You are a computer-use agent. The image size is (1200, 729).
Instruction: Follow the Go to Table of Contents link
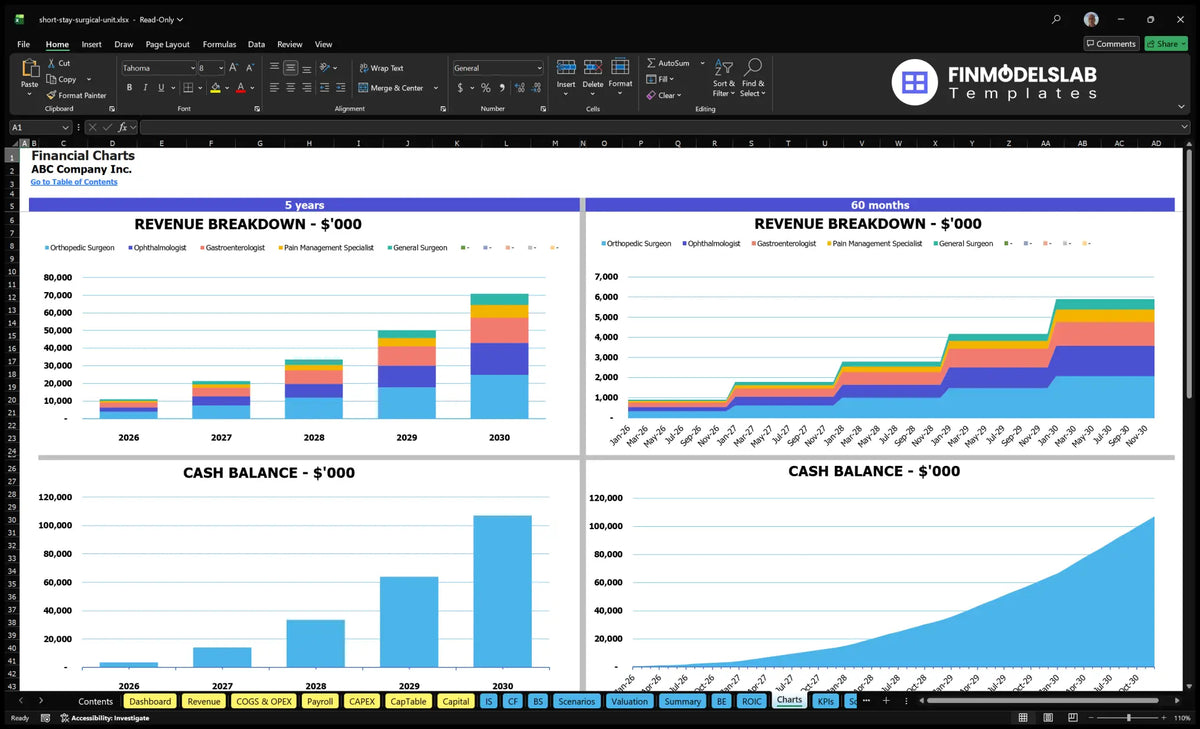click(x=74, y=182)
